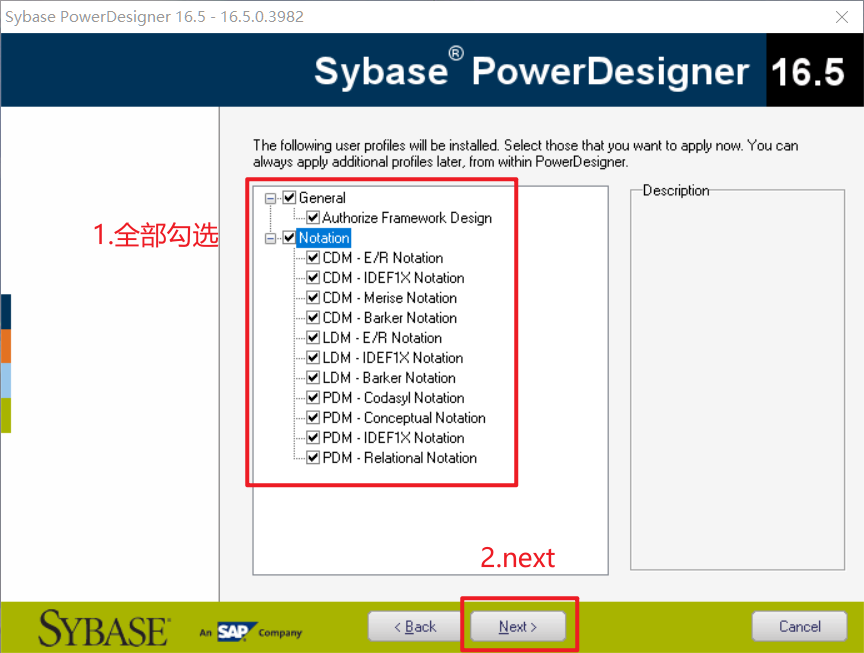This screenshot has width=864, height=653.
Task: Toggle PDM - IDEF1X Notation checkbox
Action: tap(313, 438)
